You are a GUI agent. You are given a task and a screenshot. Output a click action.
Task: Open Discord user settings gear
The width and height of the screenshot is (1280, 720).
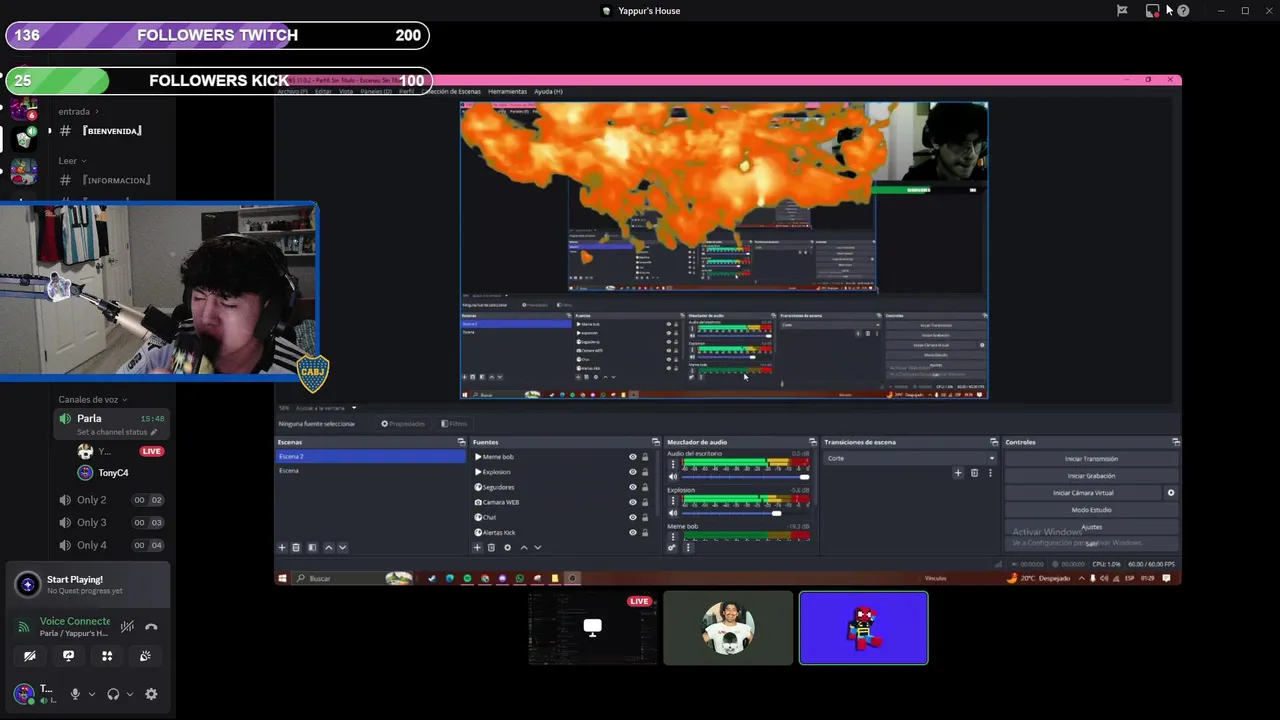click(x=151, y=694)
